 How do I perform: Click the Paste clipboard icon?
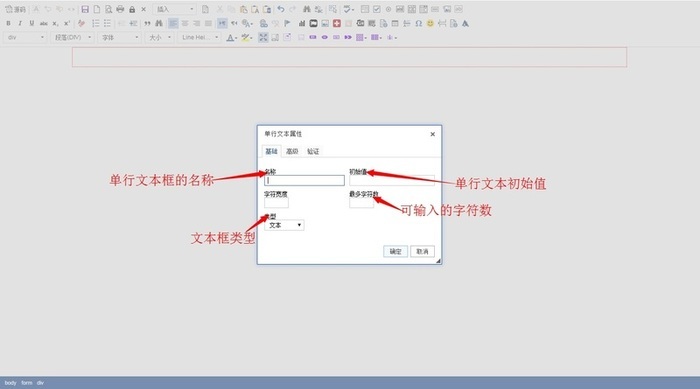coord(243,9)
